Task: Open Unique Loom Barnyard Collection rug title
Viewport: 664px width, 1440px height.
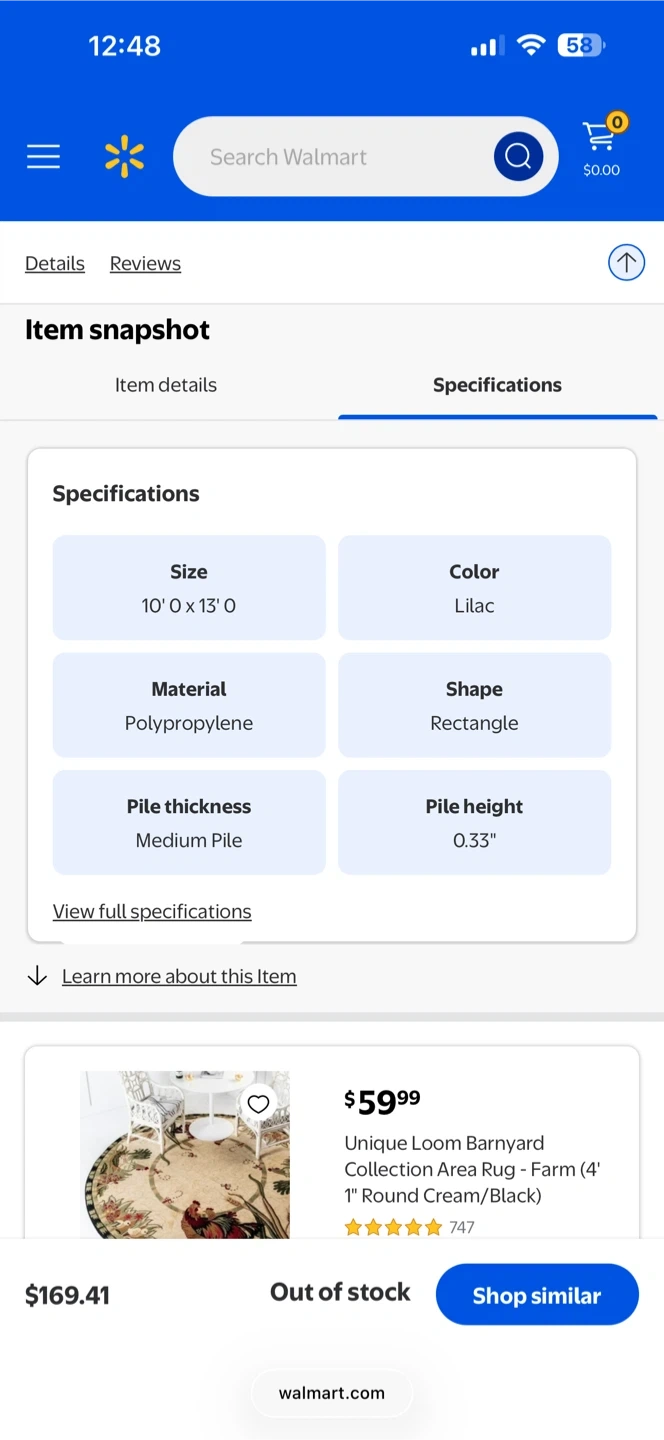Action: [x=472, y=1169]
